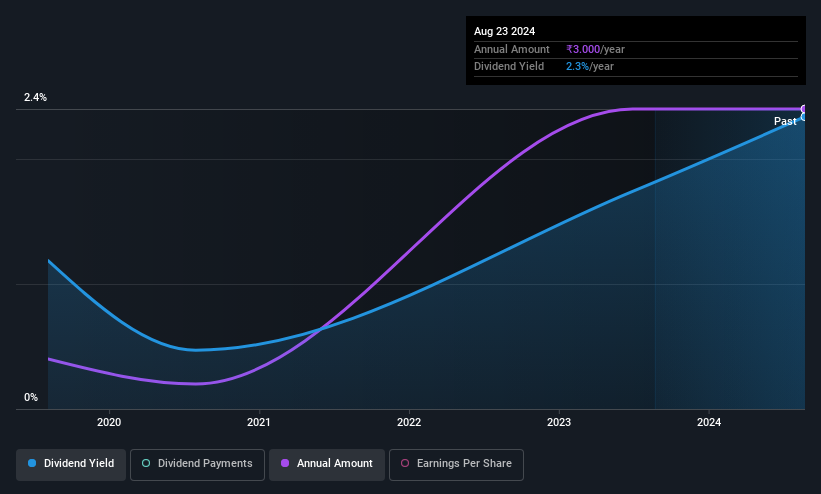Toggle the Annual Amount series
Viewport: 821px width, 494px height.
click(x=327, y=464)
